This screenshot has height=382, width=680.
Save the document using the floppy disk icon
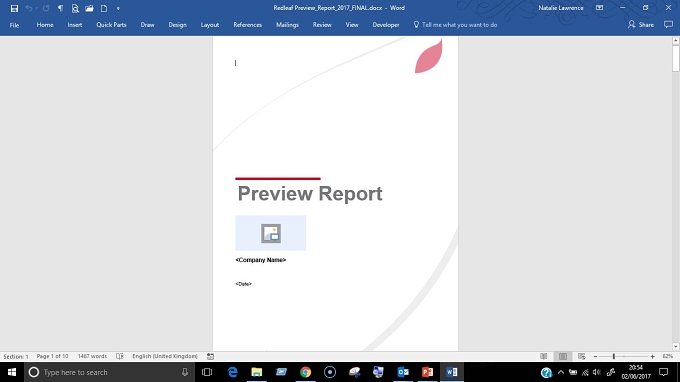pos(14,8)
